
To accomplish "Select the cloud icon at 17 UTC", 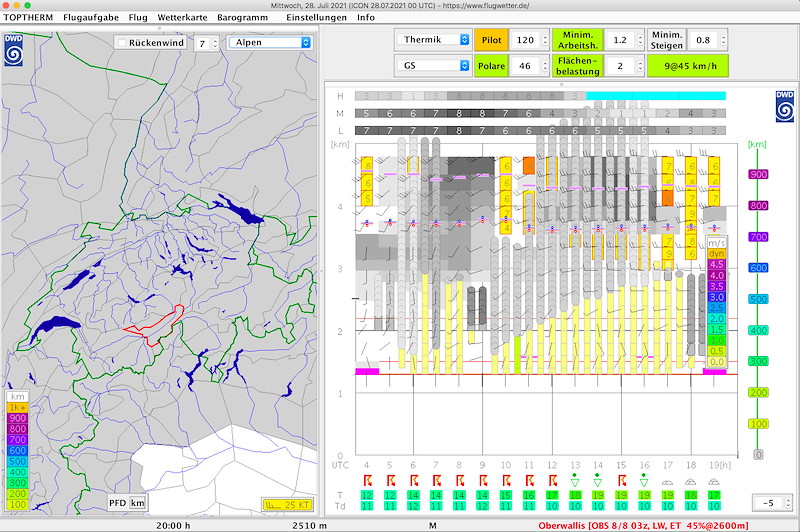I will click(x=667, y=482).
